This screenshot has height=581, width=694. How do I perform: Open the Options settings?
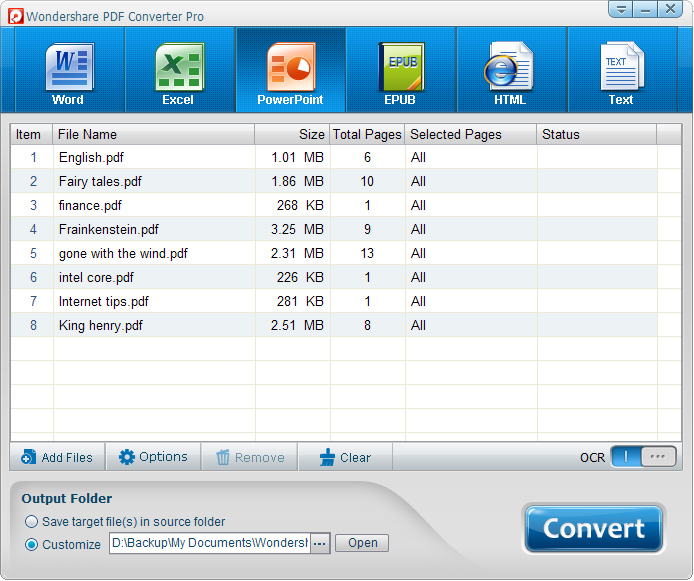point(153,457)
